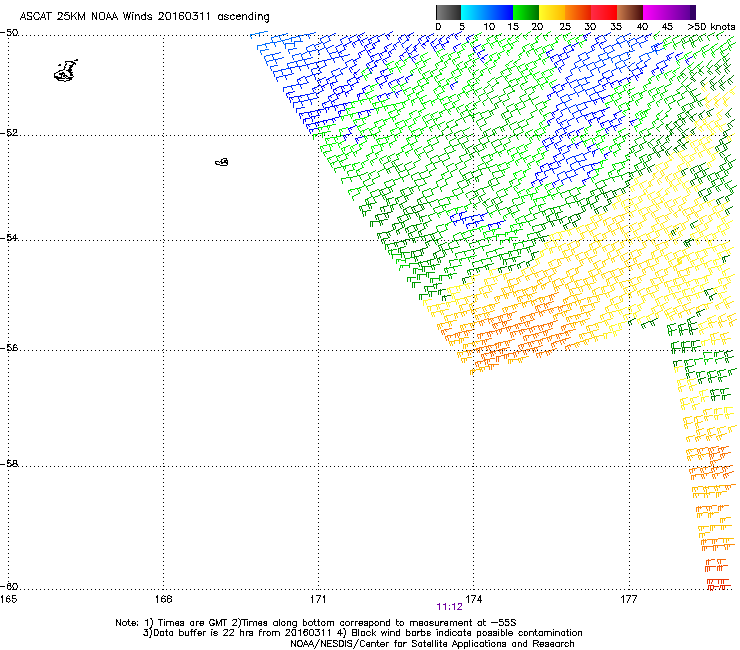Click the brown 35-40 knots legend band
The height and width of the screenshot is (650, 740).
pyautogui.click(x=630, y=12)
